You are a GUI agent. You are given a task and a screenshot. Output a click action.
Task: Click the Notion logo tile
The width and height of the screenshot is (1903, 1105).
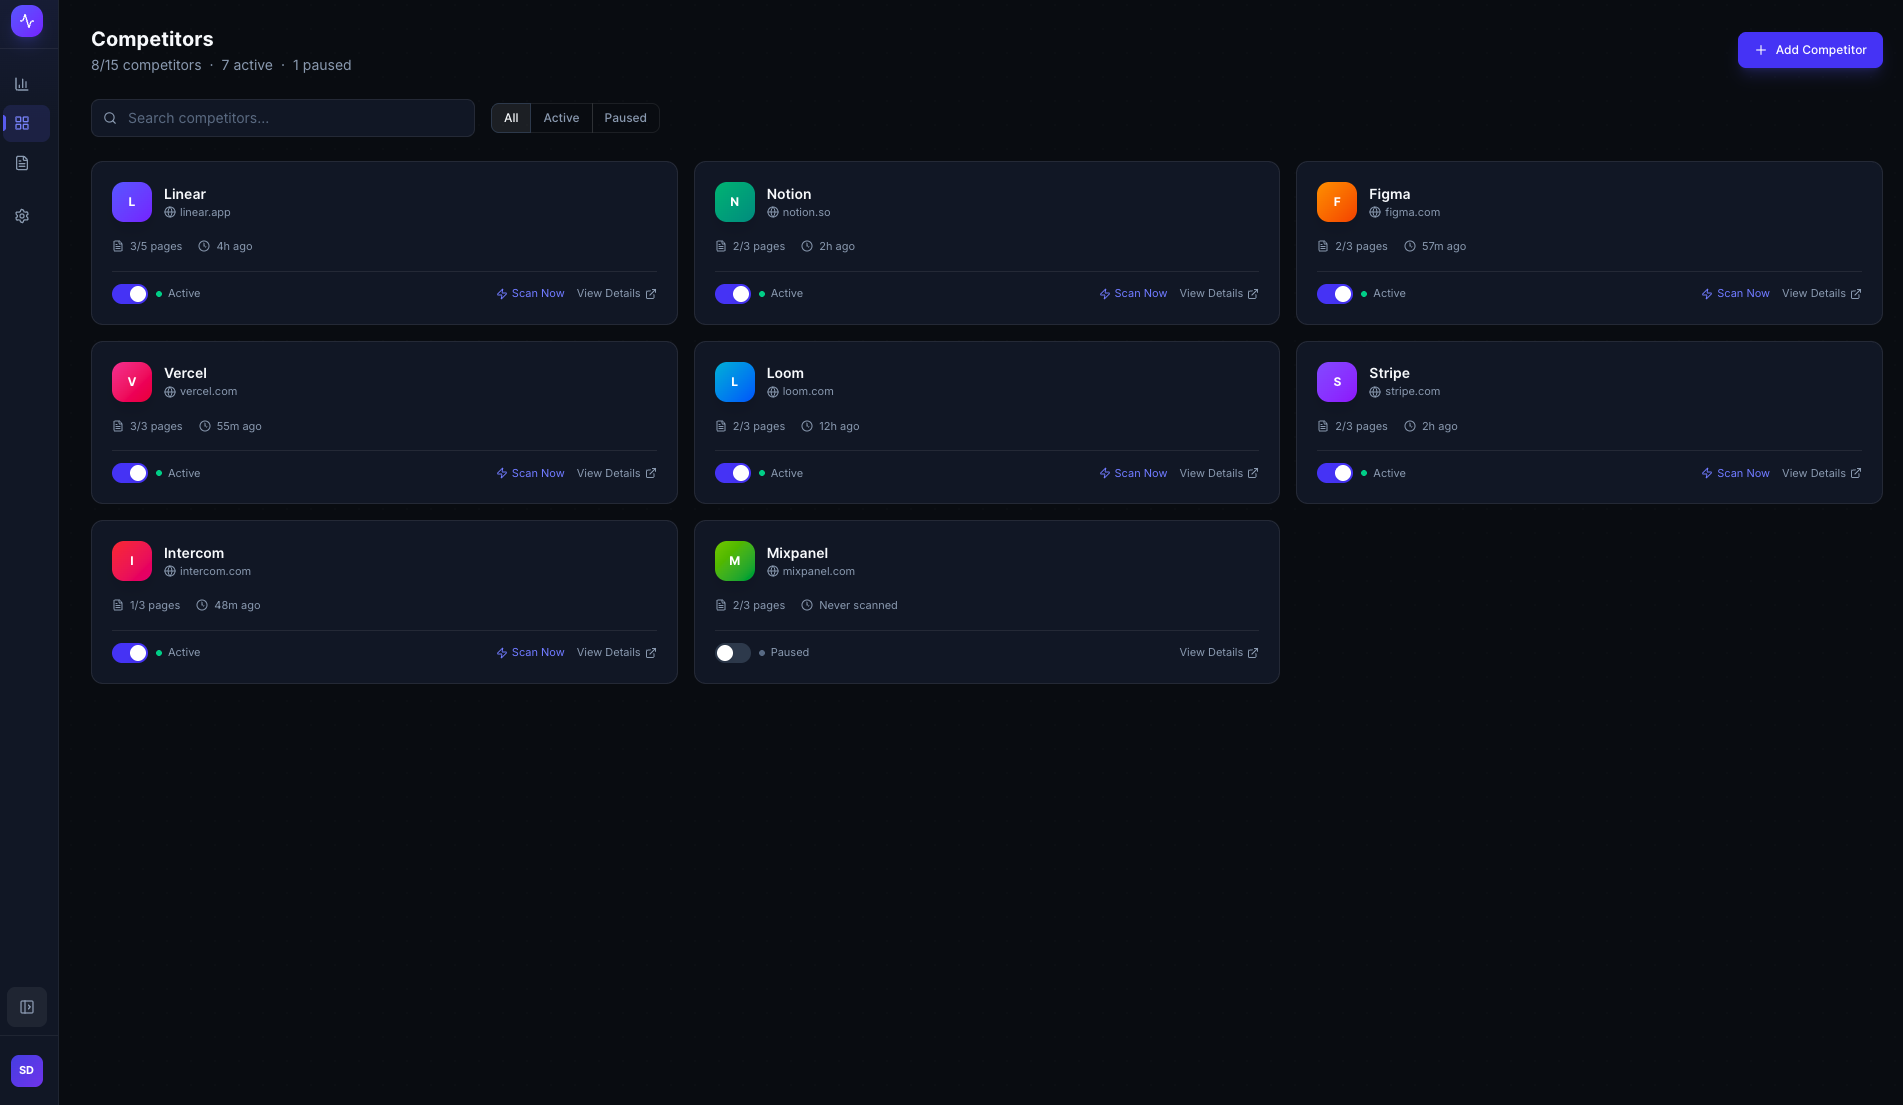[735, 202]
